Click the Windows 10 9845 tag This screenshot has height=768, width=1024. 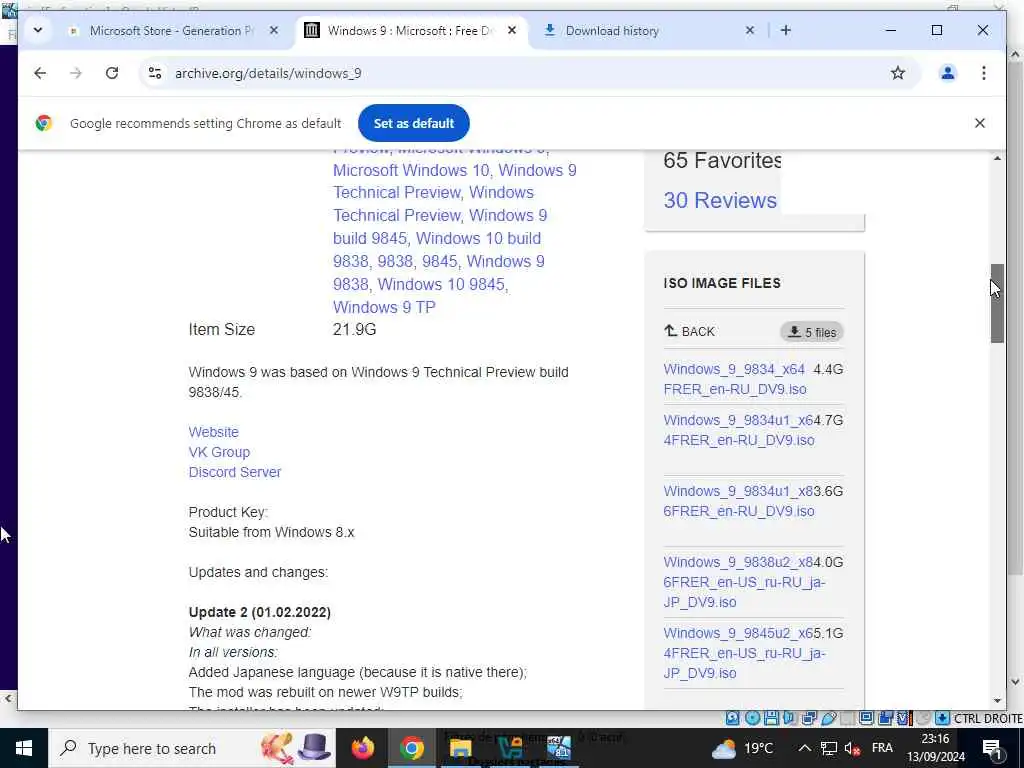[441, 284]
